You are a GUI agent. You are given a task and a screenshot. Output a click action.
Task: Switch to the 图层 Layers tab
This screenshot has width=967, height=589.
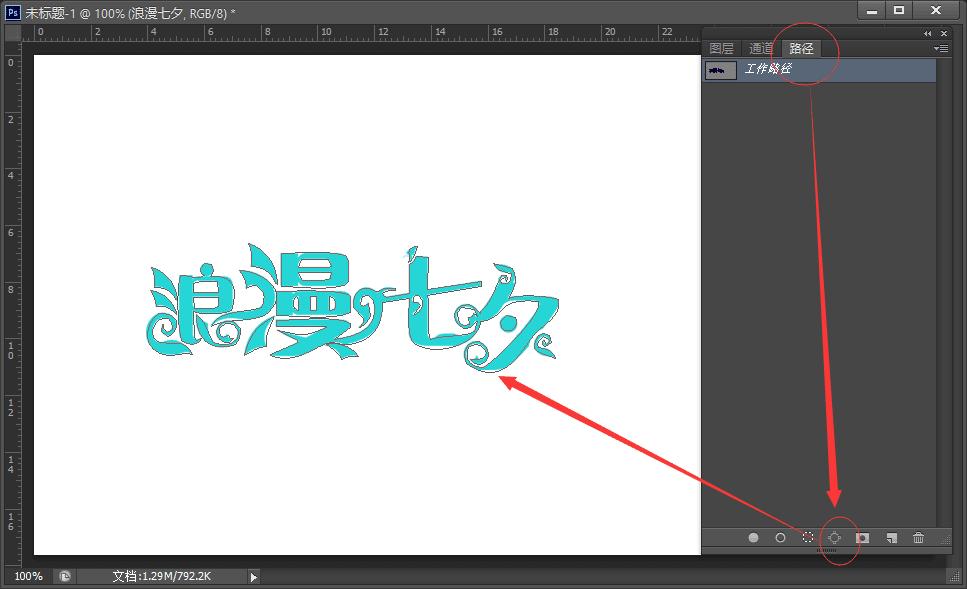[x=722, y=47]
